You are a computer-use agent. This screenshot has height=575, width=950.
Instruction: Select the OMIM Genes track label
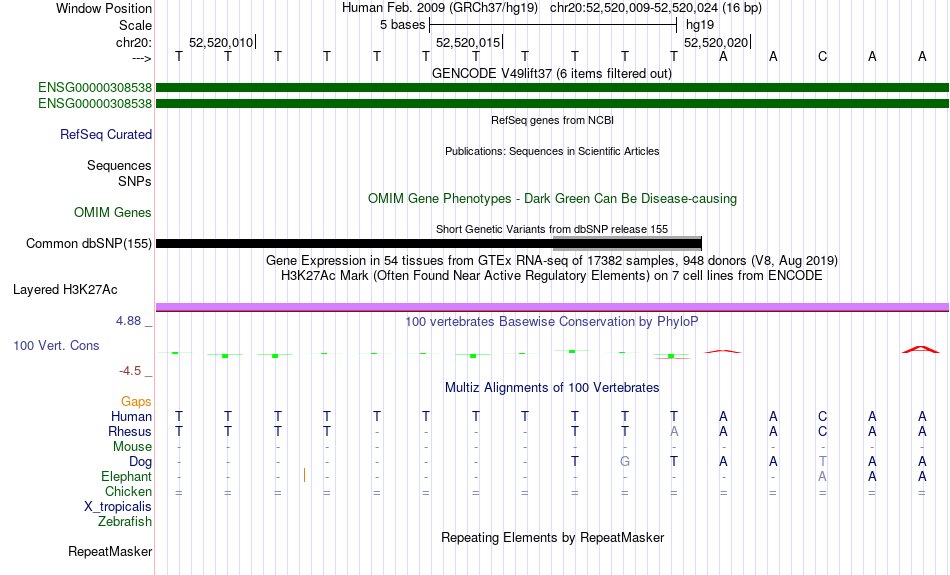coord(113,213)
